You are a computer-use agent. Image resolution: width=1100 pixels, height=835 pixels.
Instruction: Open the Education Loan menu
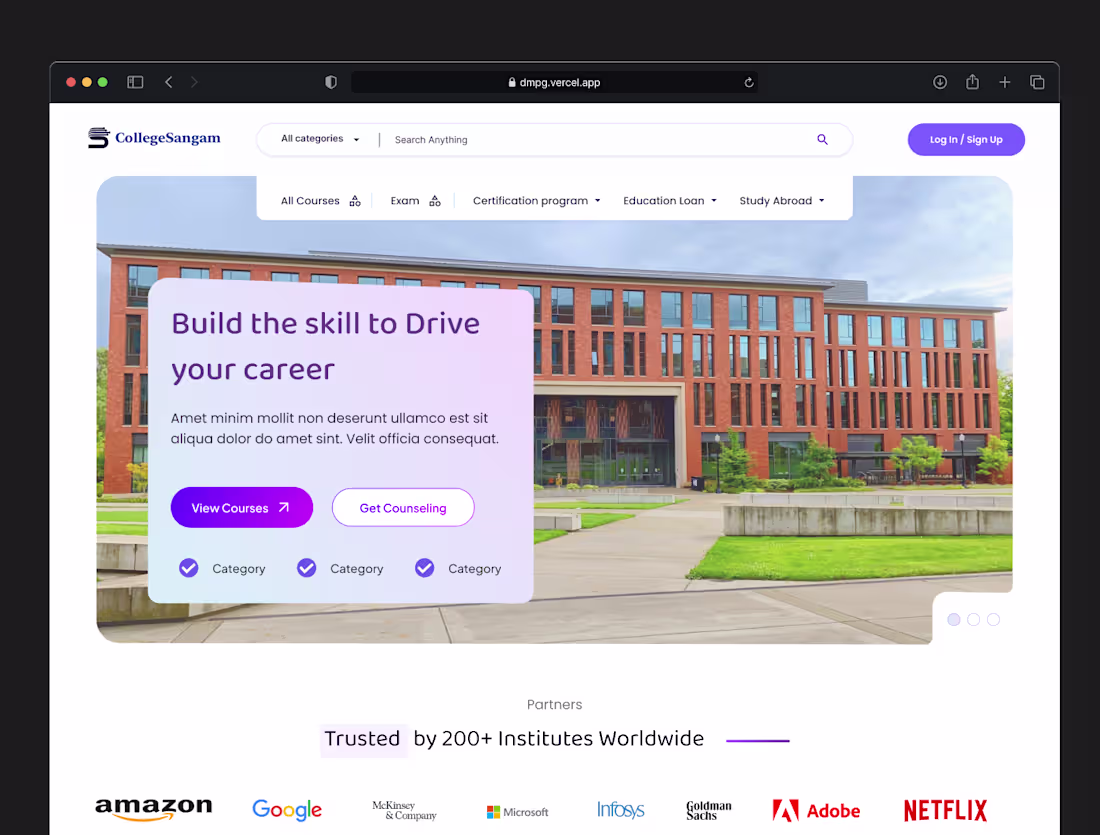pyautogui.click(x=669, y=200)
